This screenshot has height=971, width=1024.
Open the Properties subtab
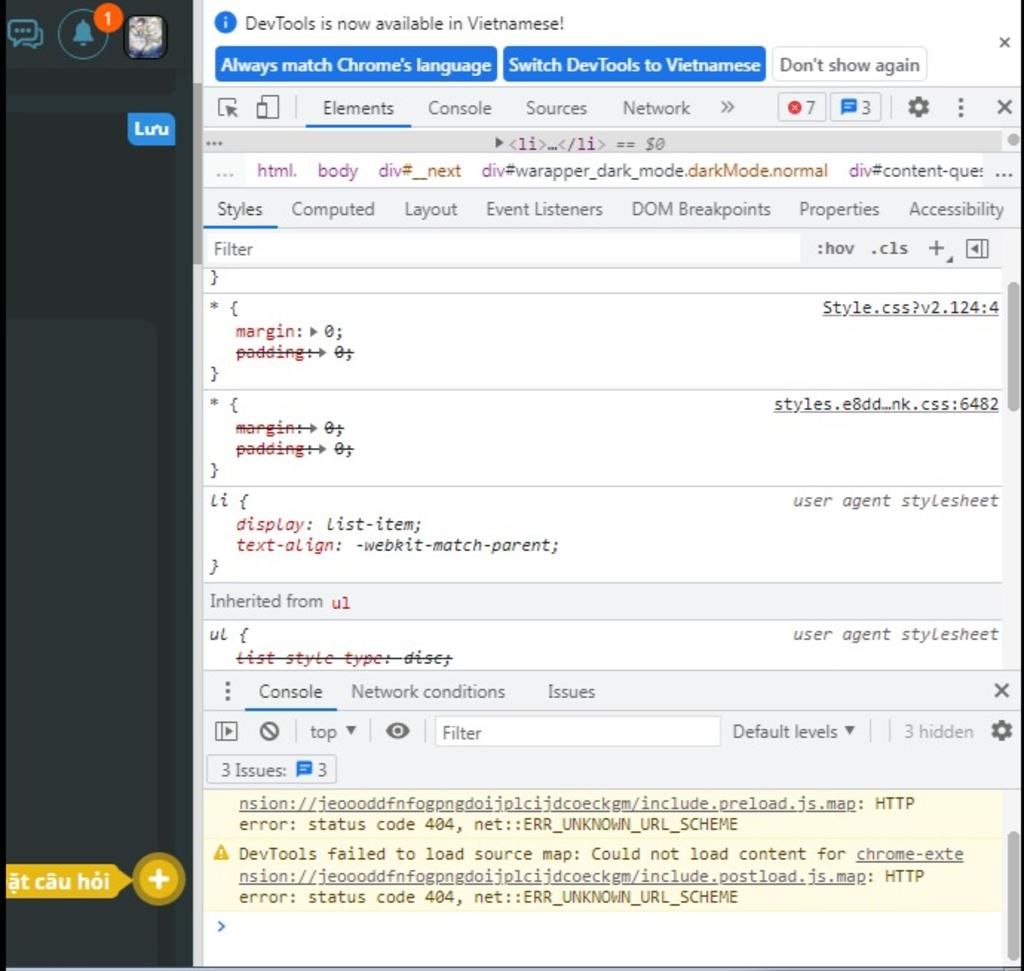[x=839, y=210]
